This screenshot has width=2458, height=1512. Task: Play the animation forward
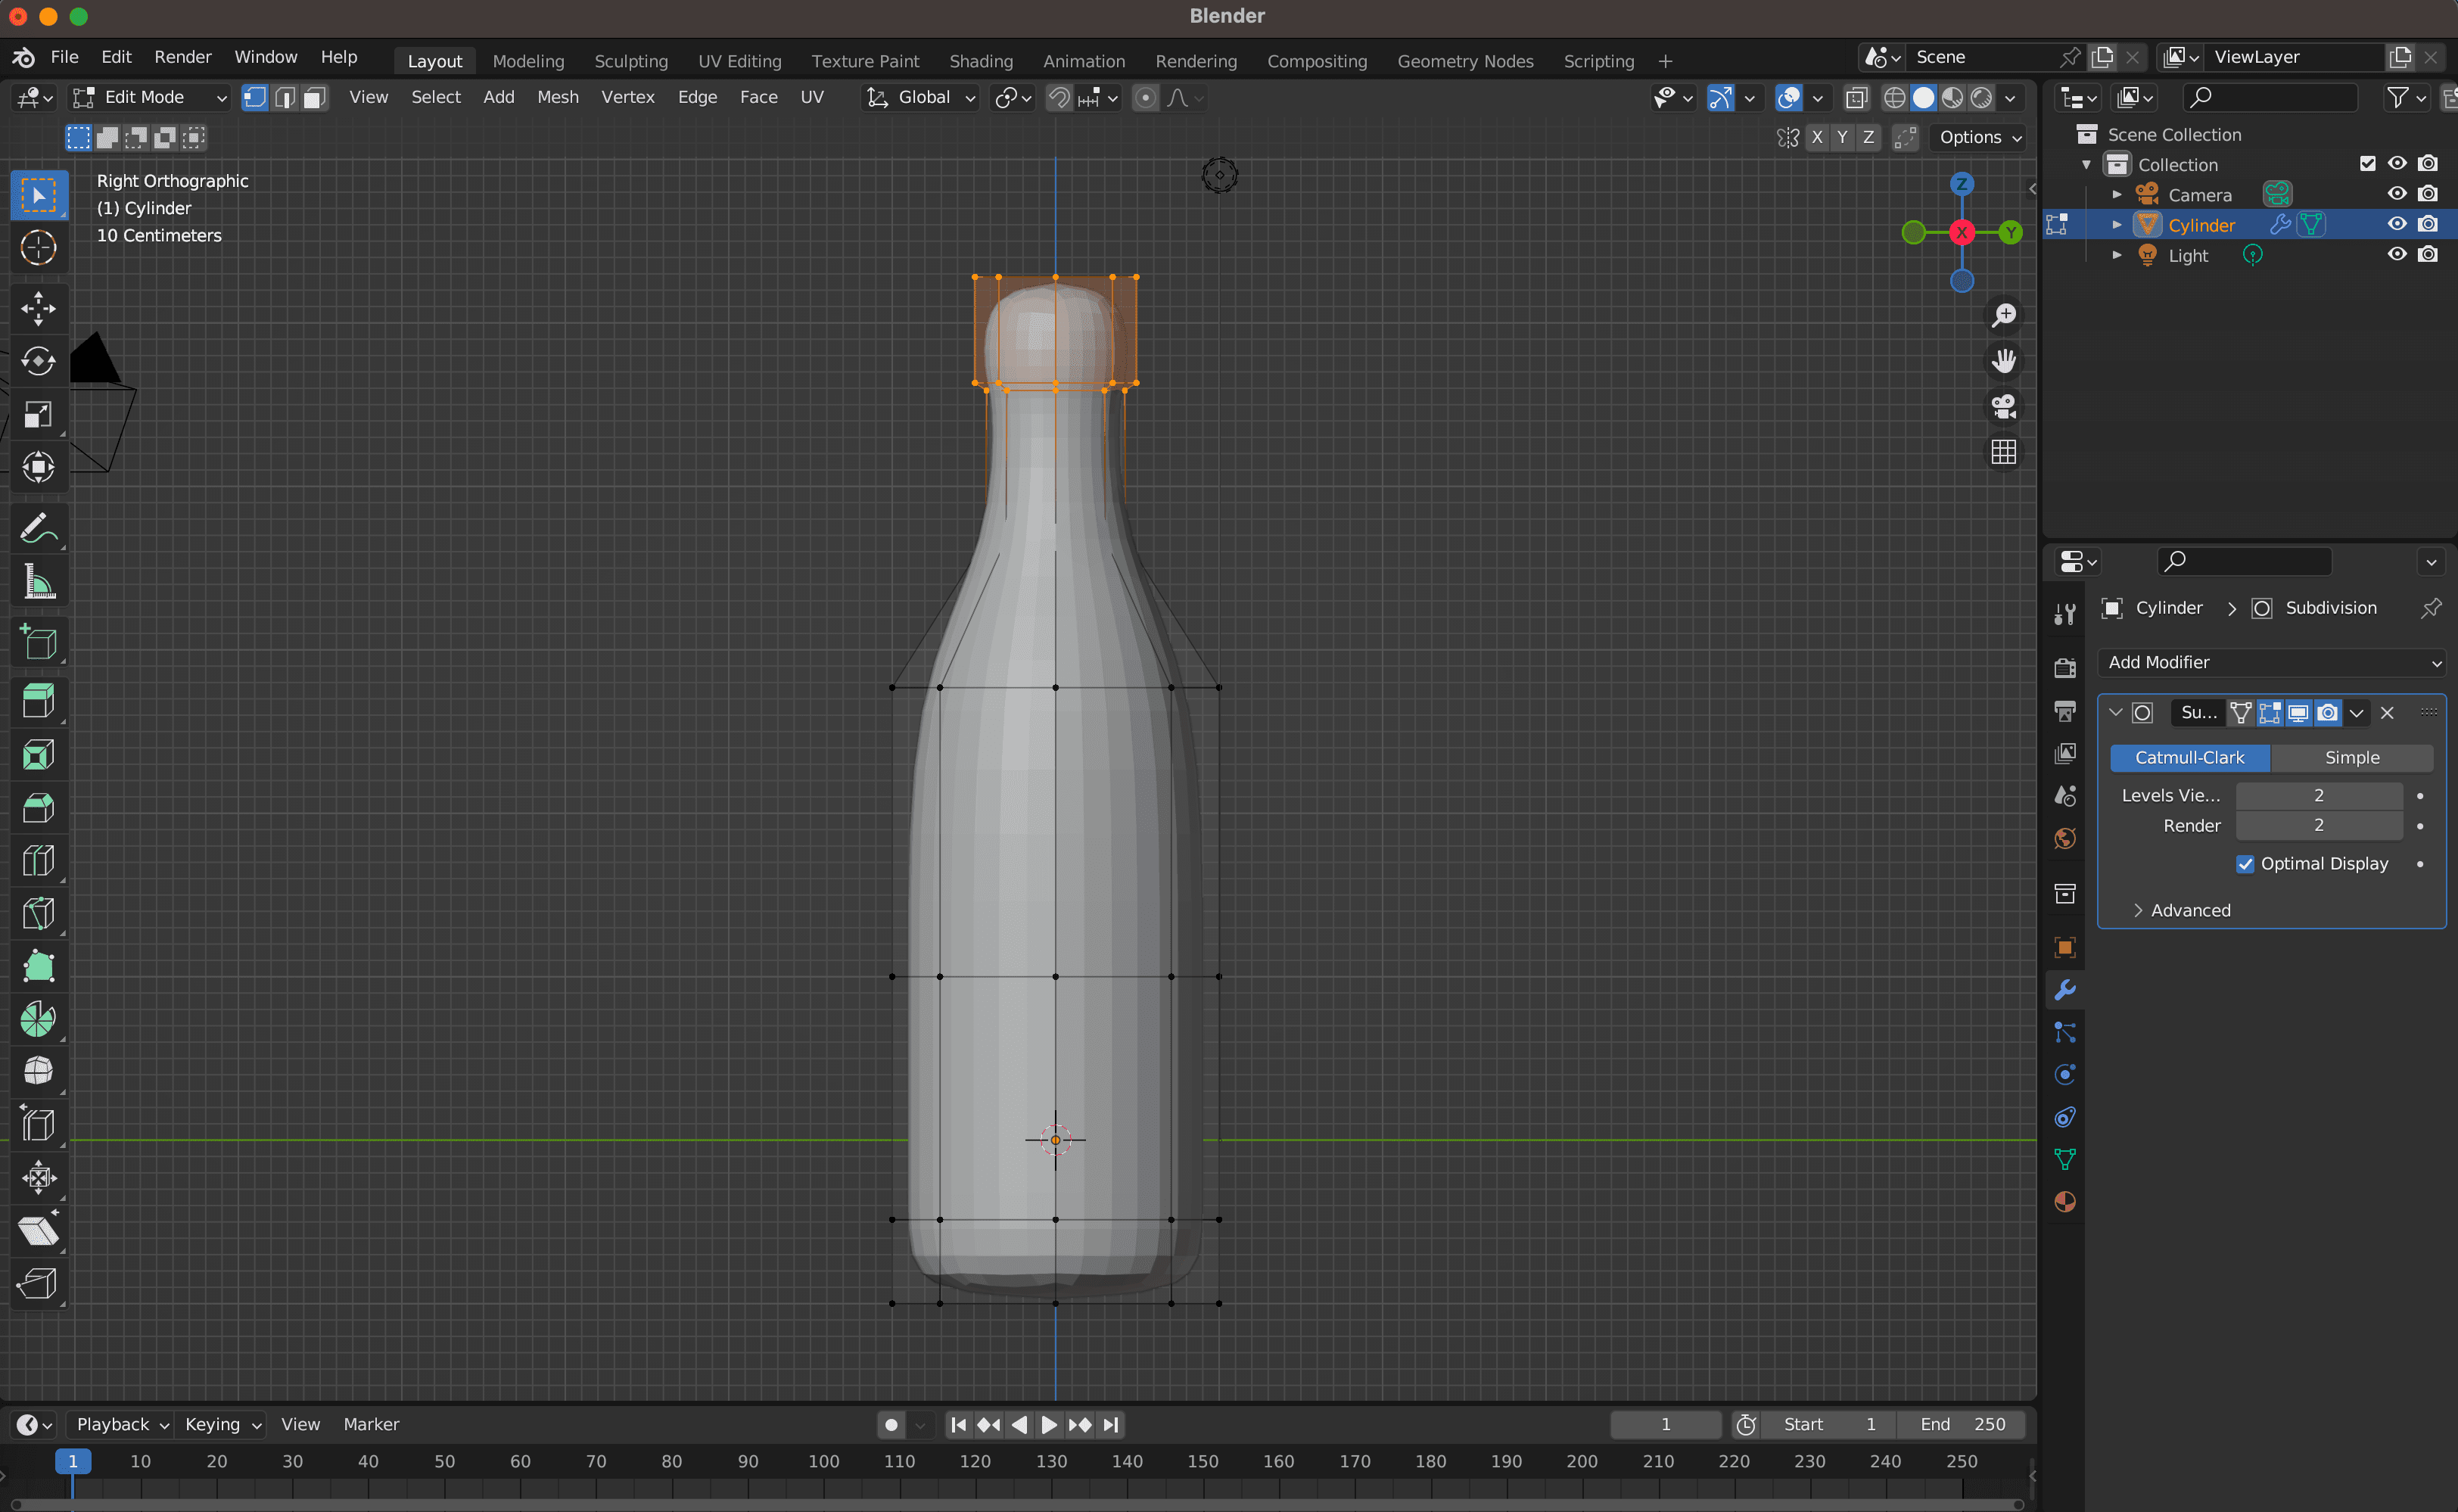pyautogui.click(x=1049, y=1424)
